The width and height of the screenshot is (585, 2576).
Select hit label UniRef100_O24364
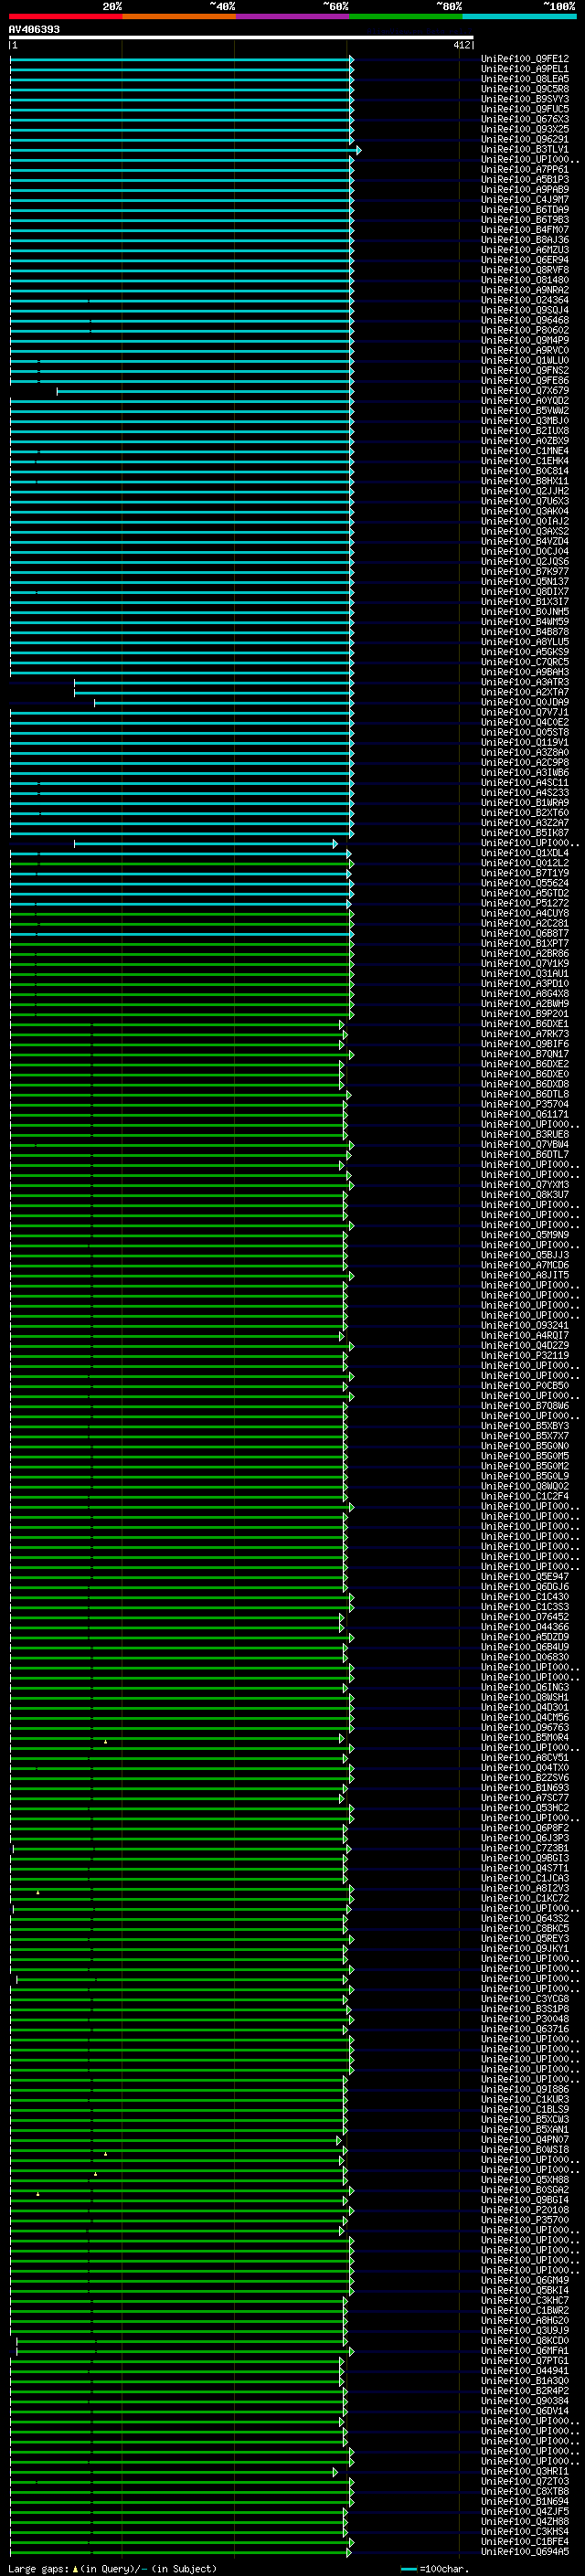point(525,300)
